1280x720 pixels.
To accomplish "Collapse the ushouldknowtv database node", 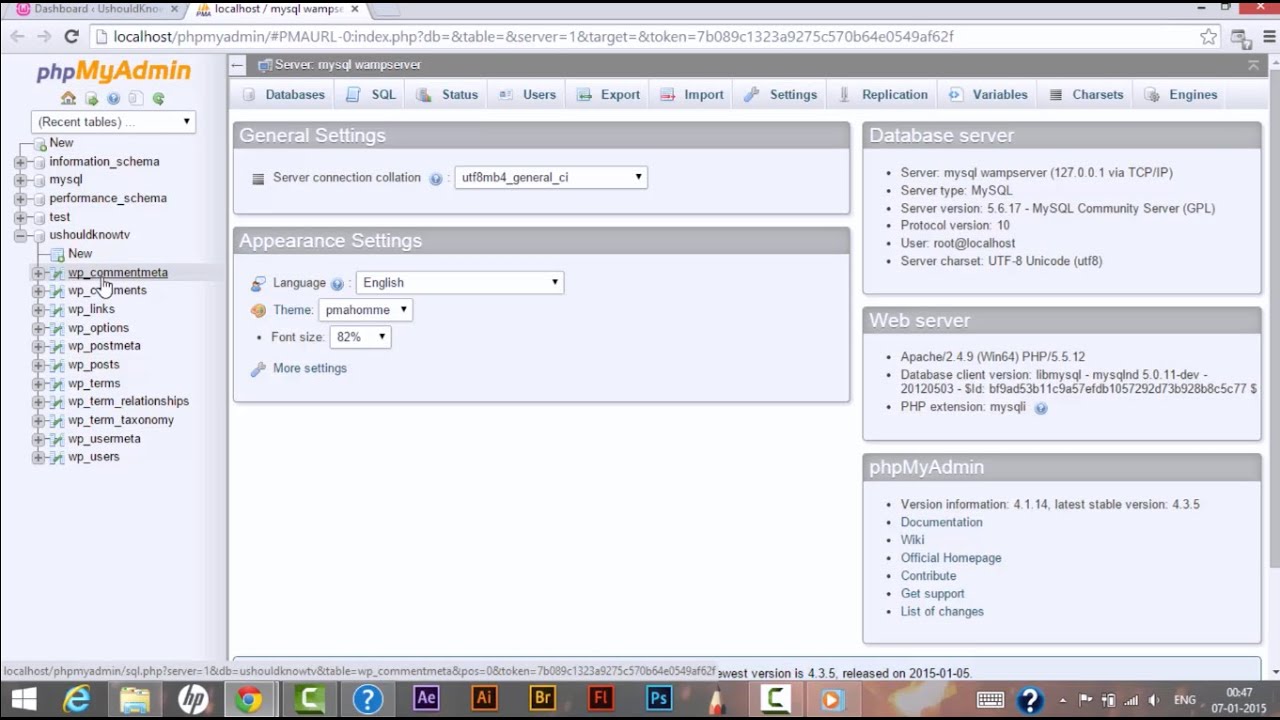I will (x=20, y=235).
